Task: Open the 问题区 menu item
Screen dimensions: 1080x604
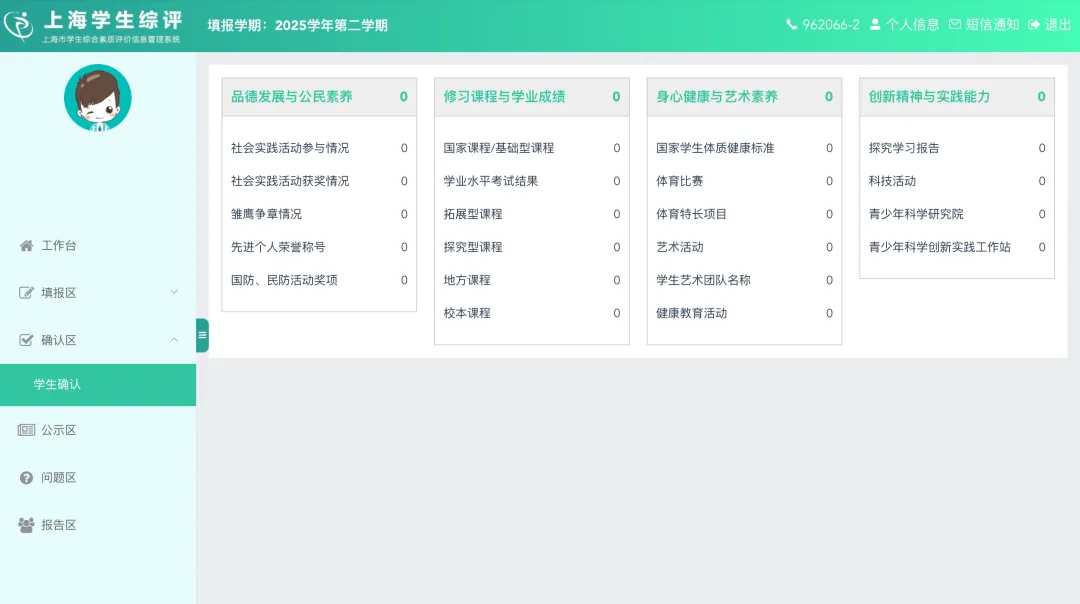Action: tap(98, 478)
